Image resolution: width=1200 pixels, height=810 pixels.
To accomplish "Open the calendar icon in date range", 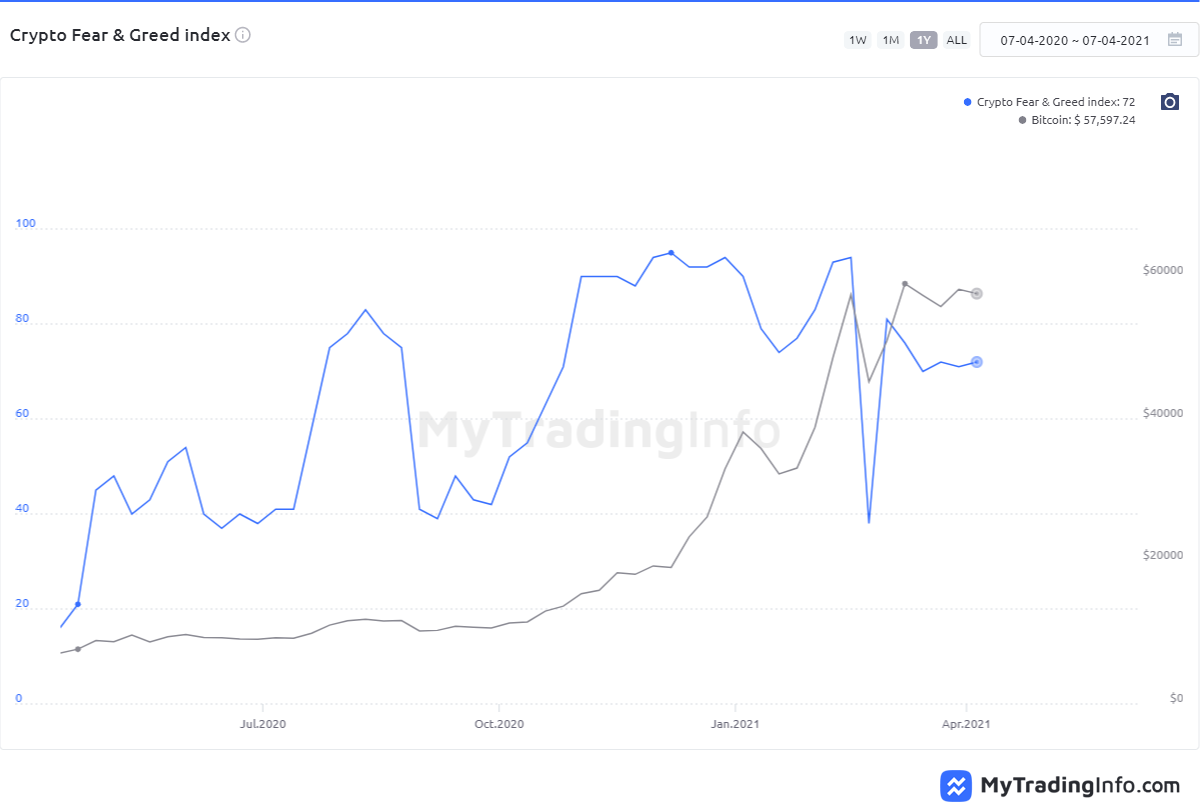I will coord(1175,40).
